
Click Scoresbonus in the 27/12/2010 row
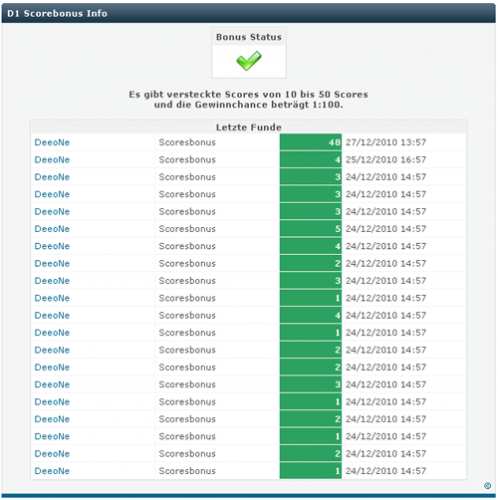(187, 142)
